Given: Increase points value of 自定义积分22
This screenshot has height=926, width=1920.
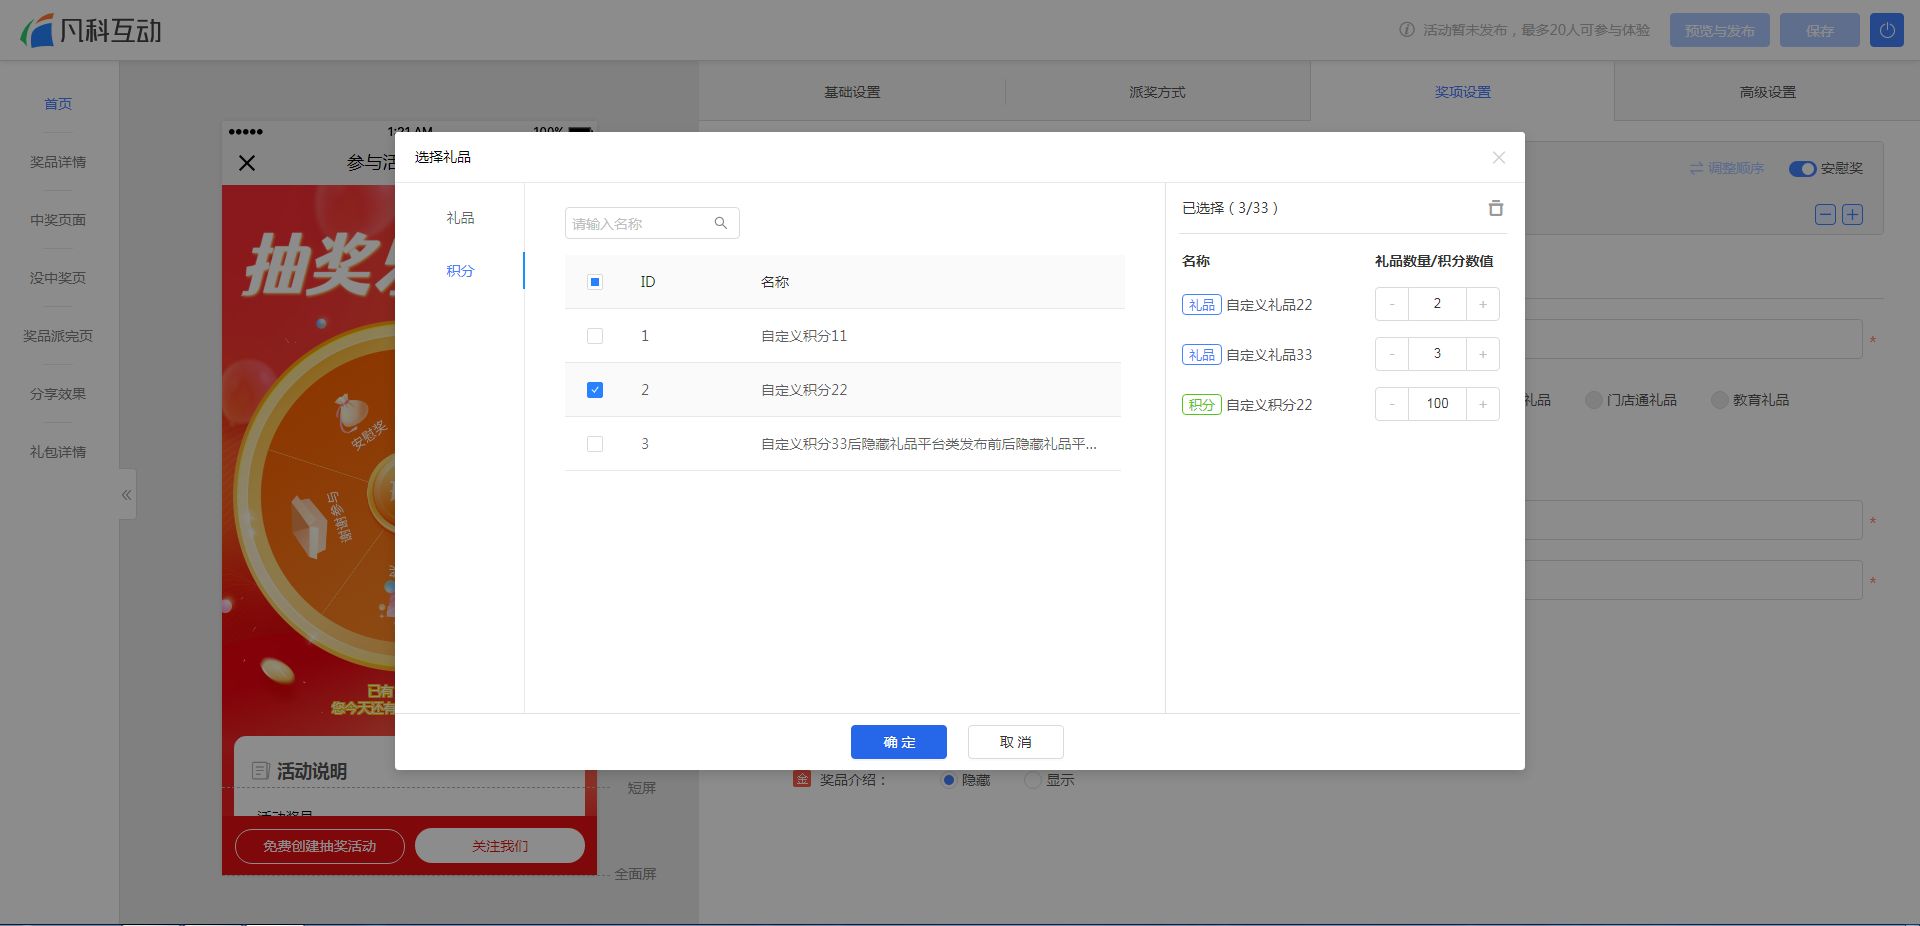Looking at the screenshot, I should point(1482,404).
